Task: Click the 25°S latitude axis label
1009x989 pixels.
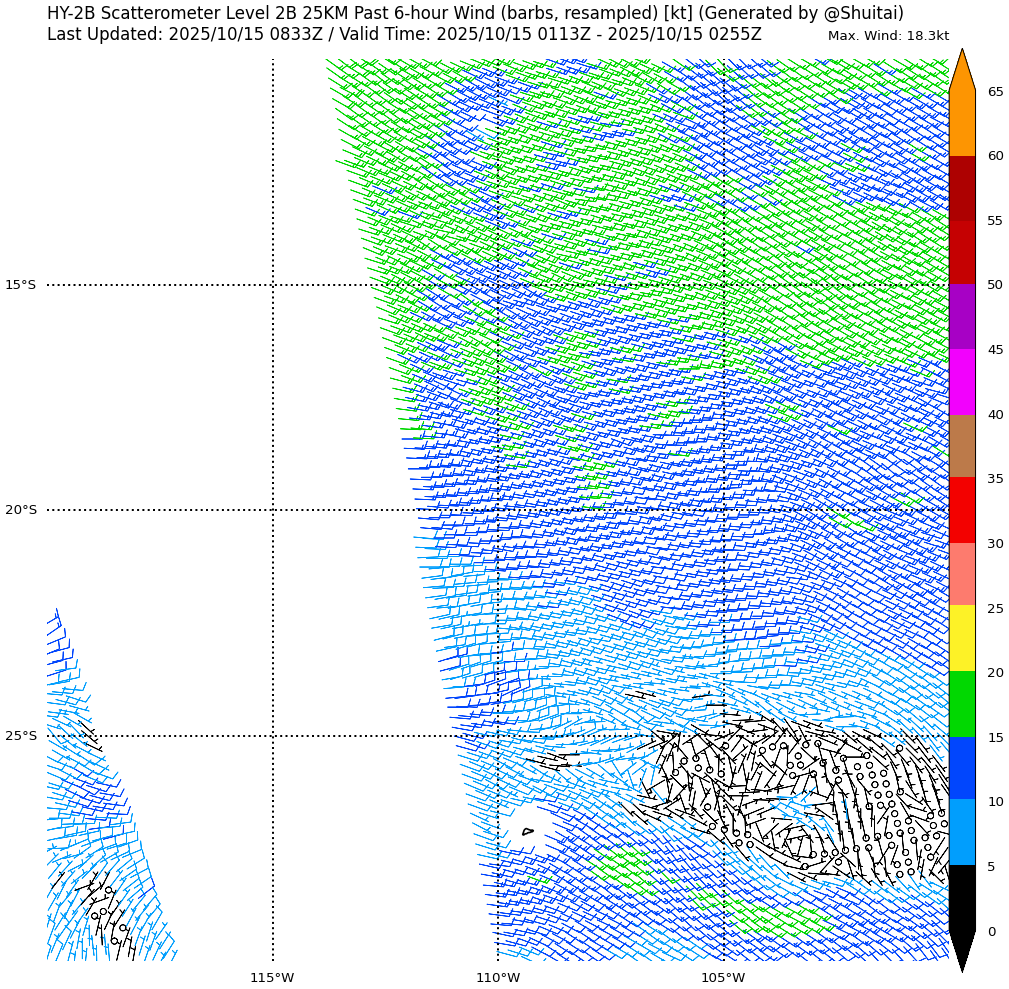Action: click(x=20, y=736)
